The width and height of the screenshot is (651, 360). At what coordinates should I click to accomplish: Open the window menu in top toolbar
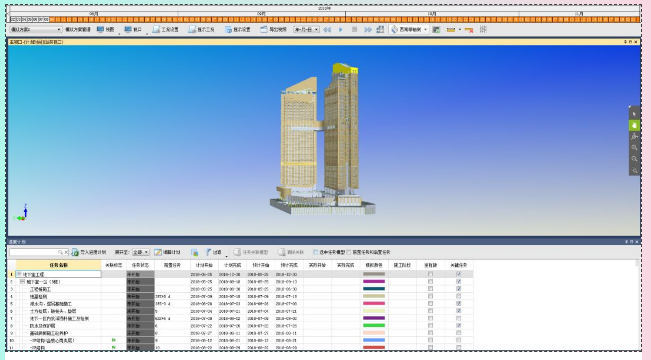(x=133, y=29)
